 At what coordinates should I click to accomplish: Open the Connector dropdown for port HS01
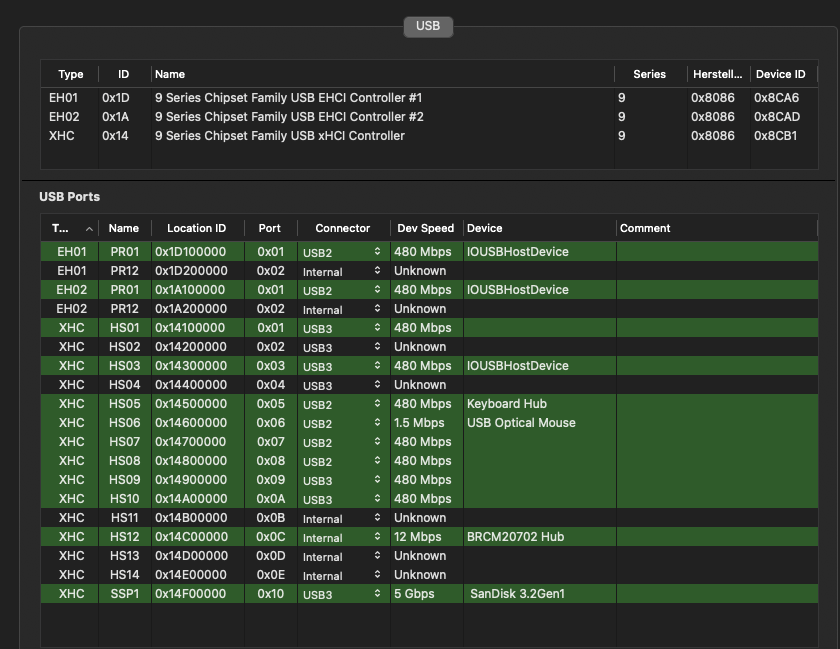coord(377,328)
